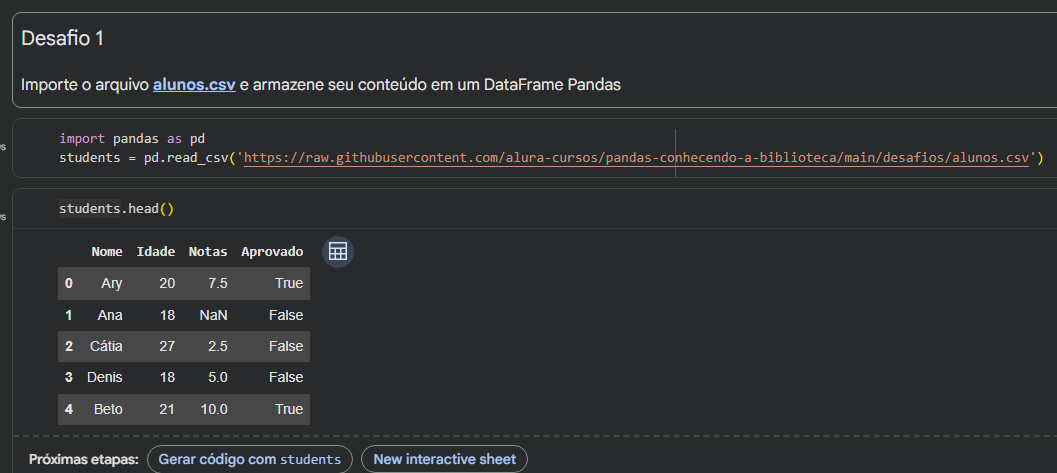Open the alunos.csv hyperlink
Viewport: 1057px width, 473px height.
(194, 85)
